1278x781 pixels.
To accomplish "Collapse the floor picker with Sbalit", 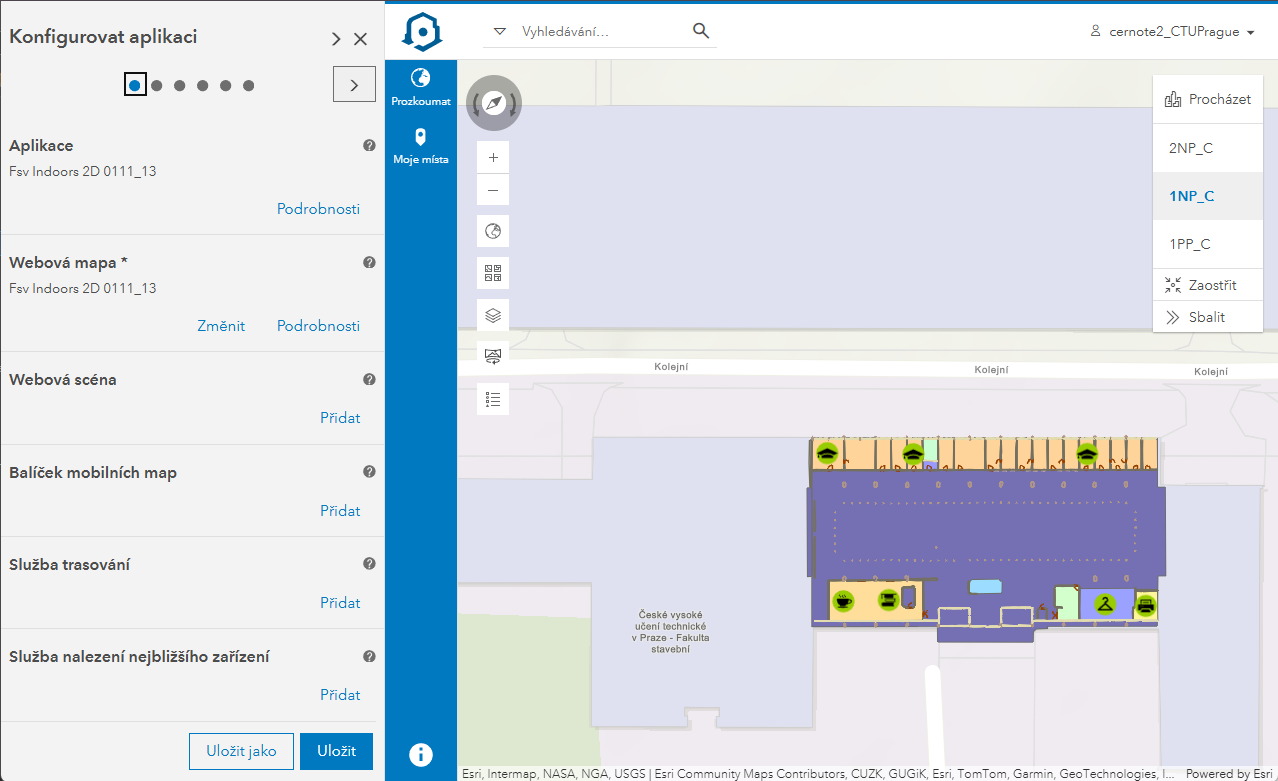I will [1208, 317].
